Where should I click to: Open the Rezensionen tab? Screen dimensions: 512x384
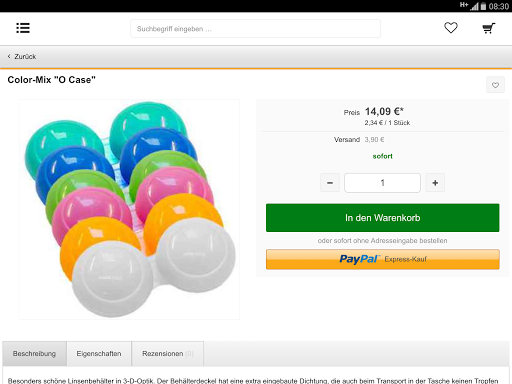(168, 354)
